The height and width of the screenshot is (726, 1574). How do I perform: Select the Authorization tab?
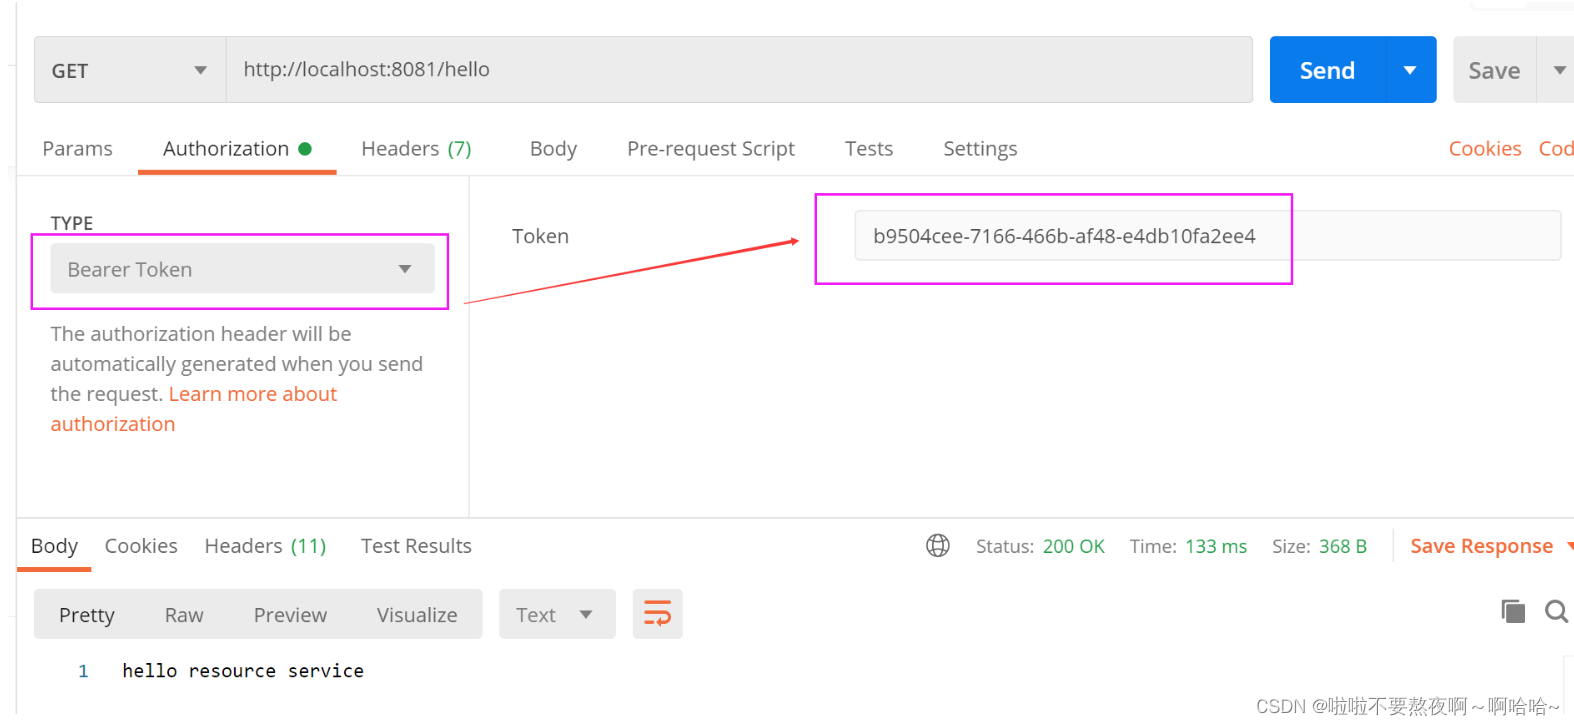(x=237, y=149)
